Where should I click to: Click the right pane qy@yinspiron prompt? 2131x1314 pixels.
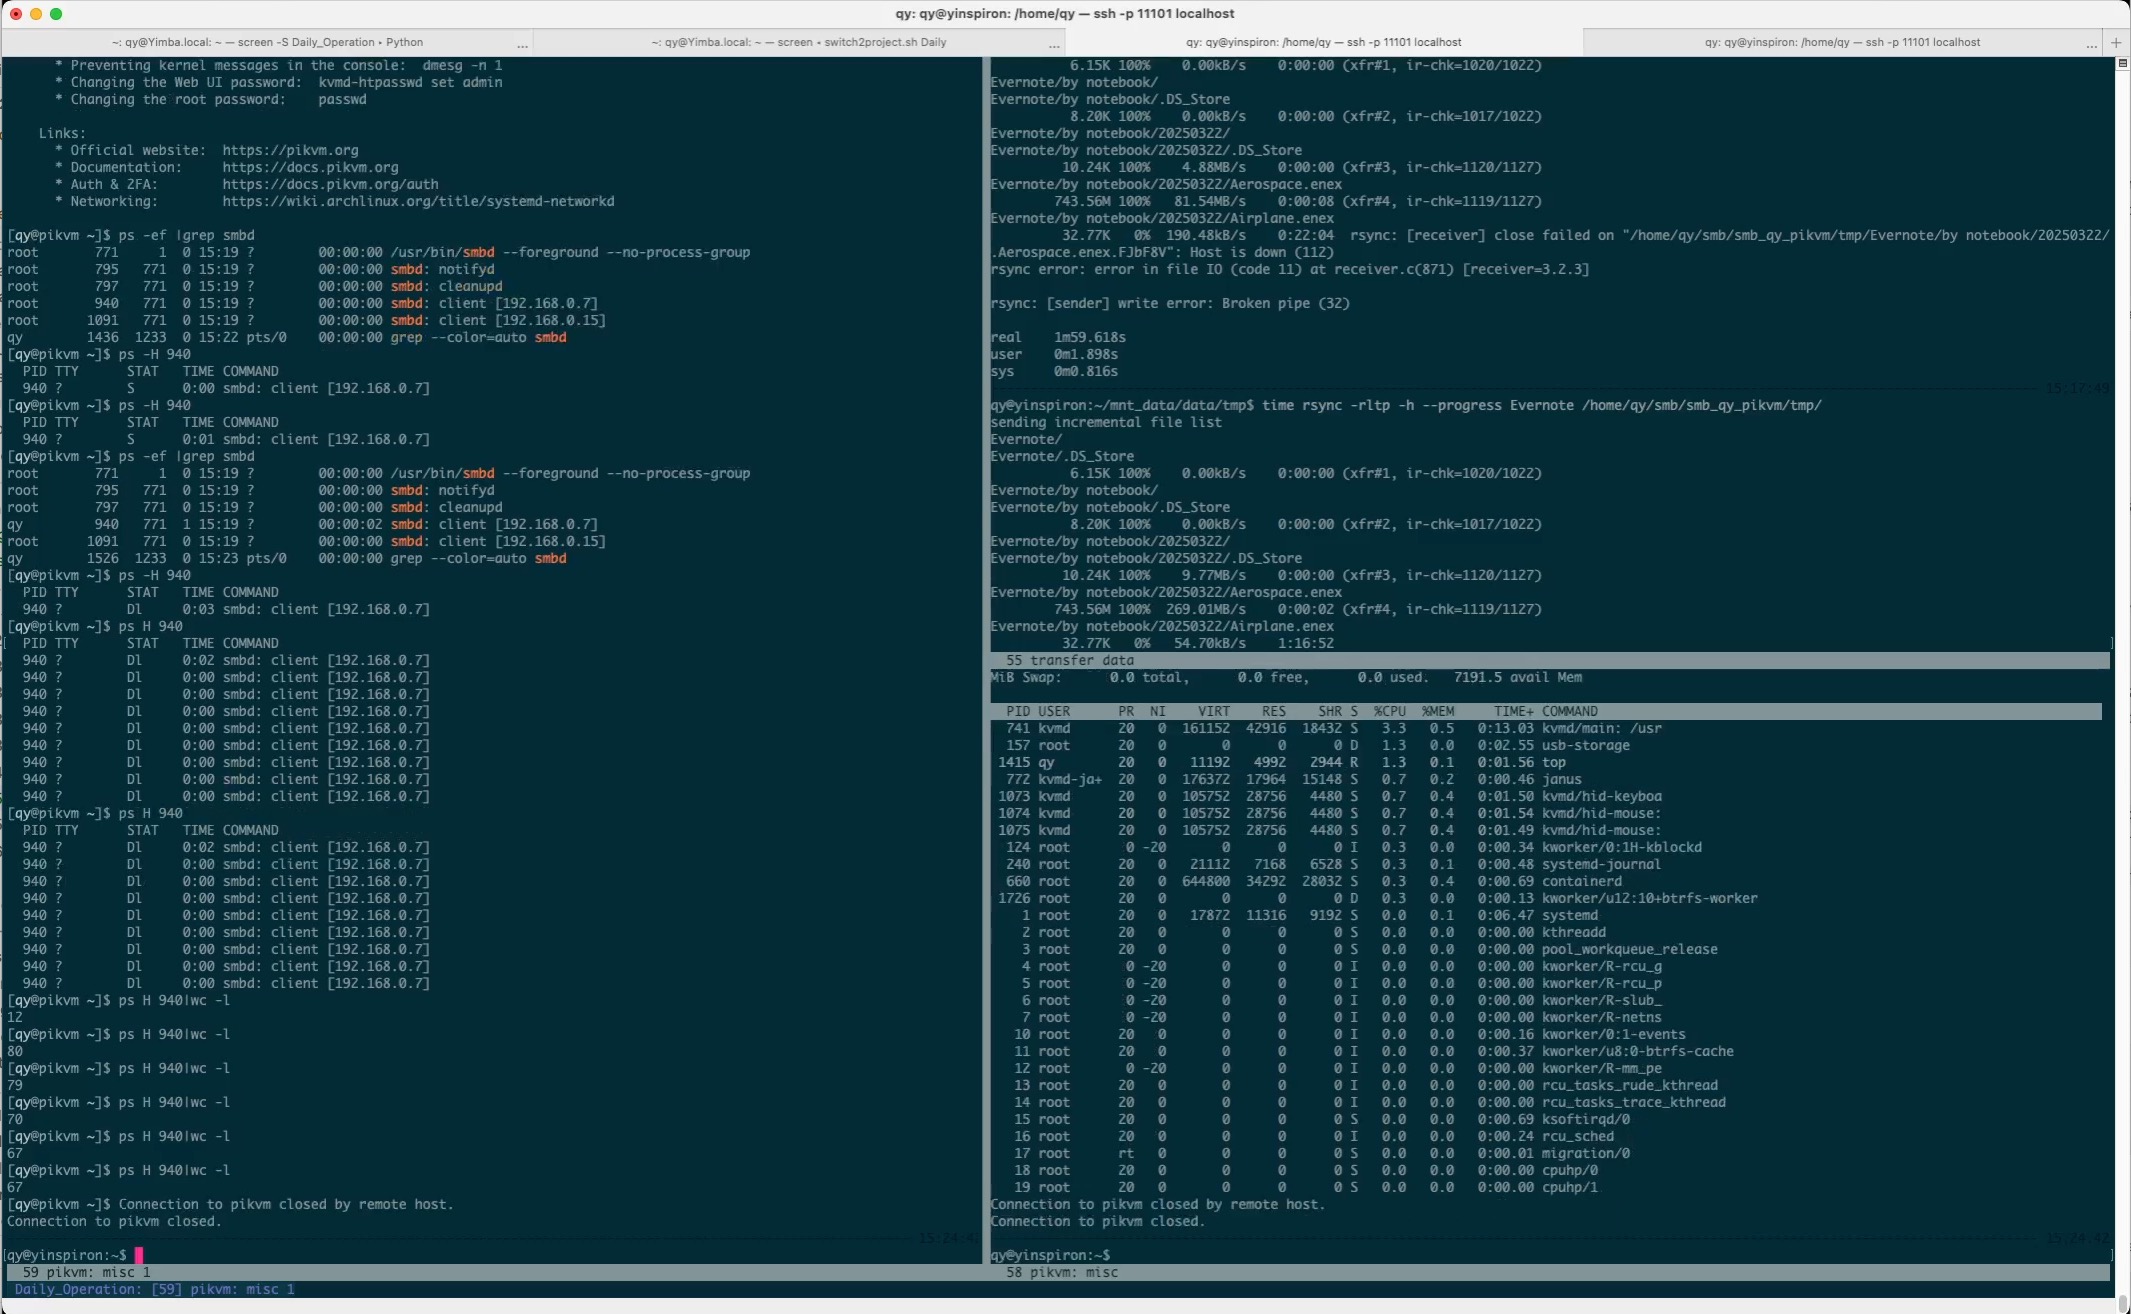[1050, 1255]
